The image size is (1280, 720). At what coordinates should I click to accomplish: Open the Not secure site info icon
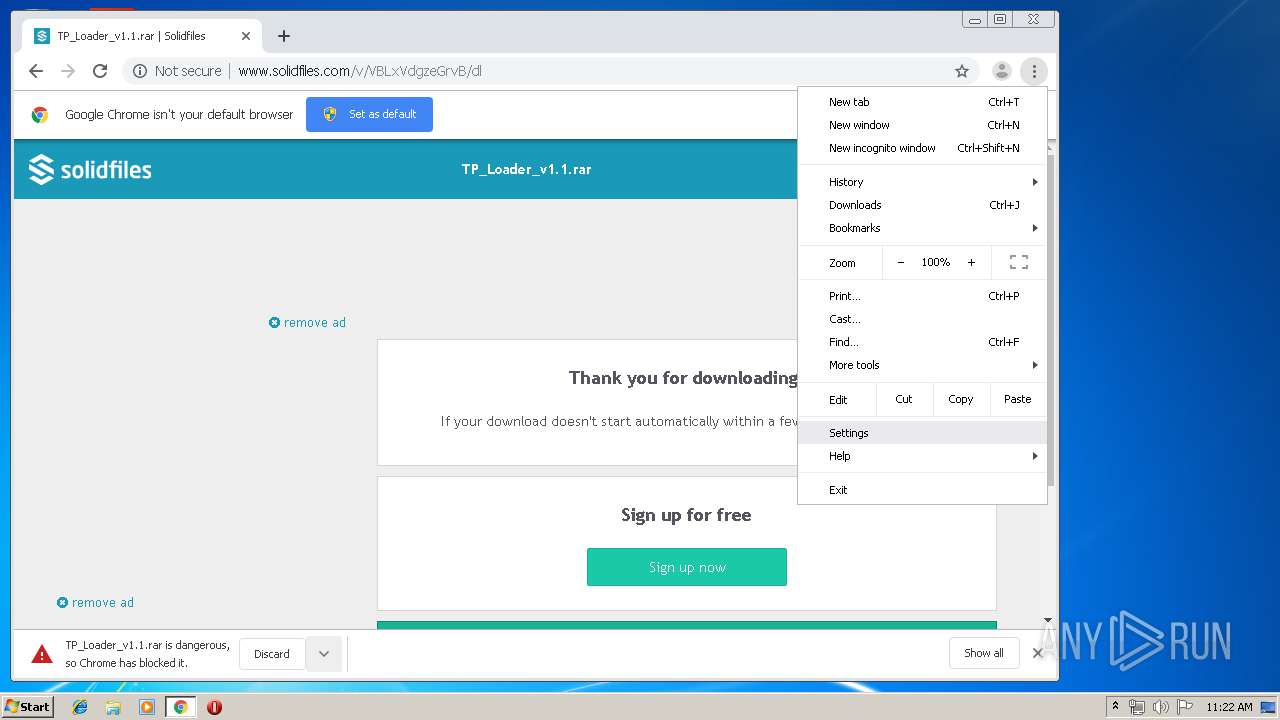[x=140, y=71]
